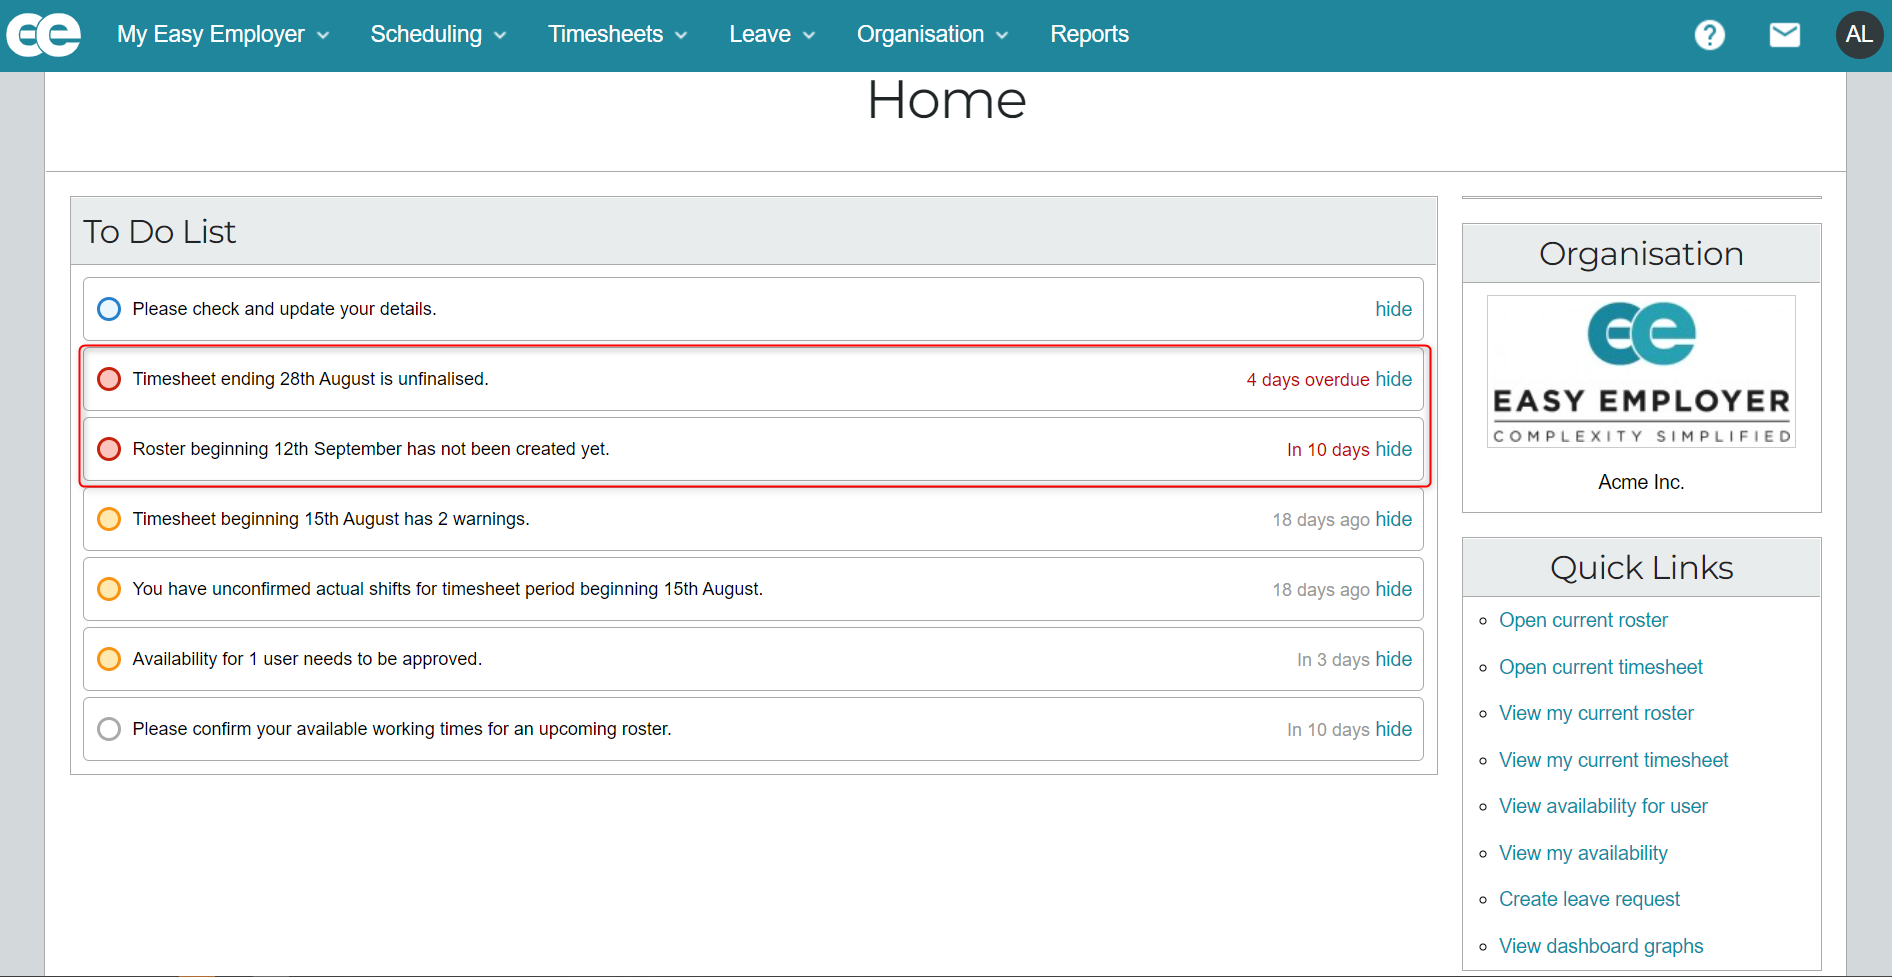Expand the Timesheets menu

click(x=618, y=35)
